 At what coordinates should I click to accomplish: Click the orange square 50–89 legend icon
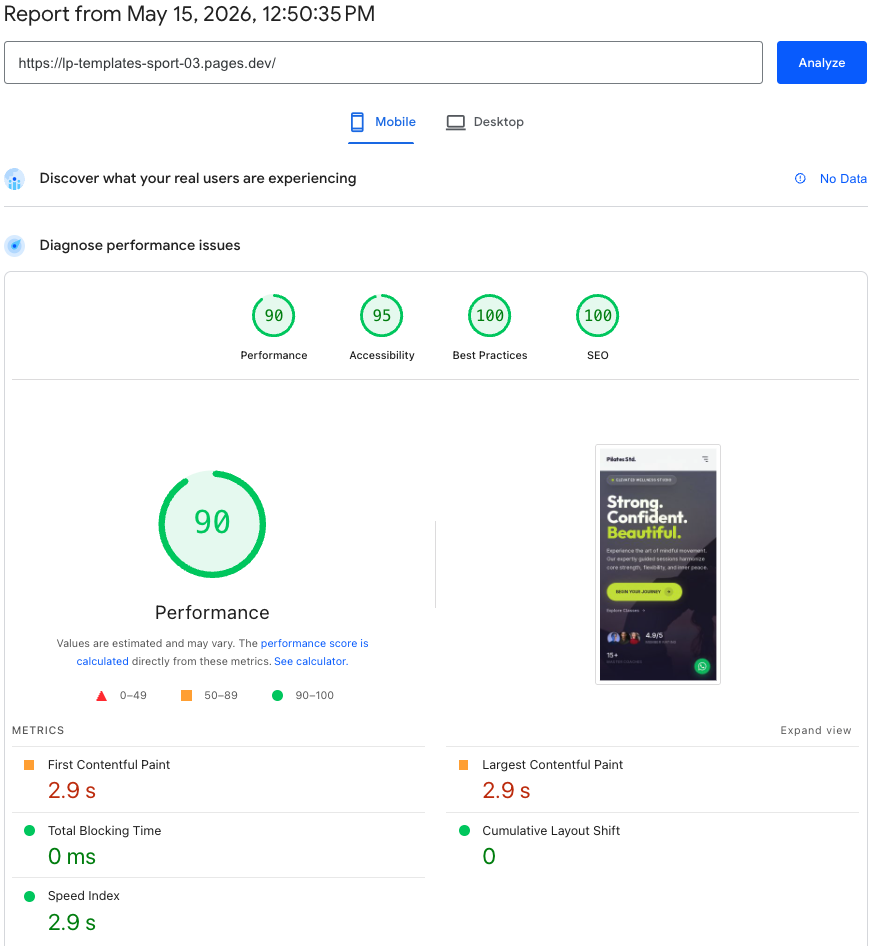tap(186, 696)
